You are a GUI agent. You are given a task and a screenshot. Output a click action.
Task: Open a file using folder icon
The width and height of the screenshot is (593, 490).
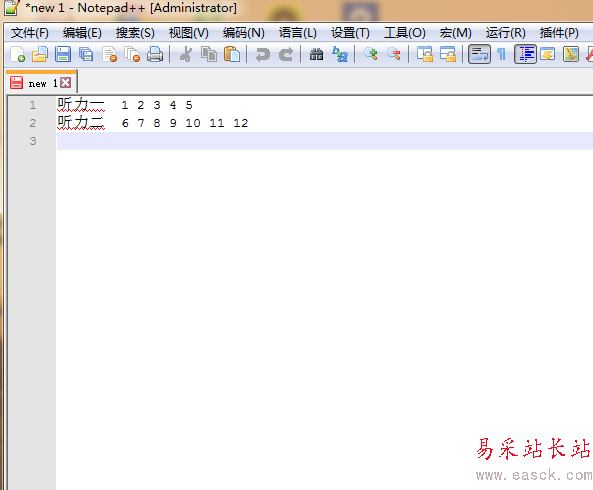[x=40, y=54]
